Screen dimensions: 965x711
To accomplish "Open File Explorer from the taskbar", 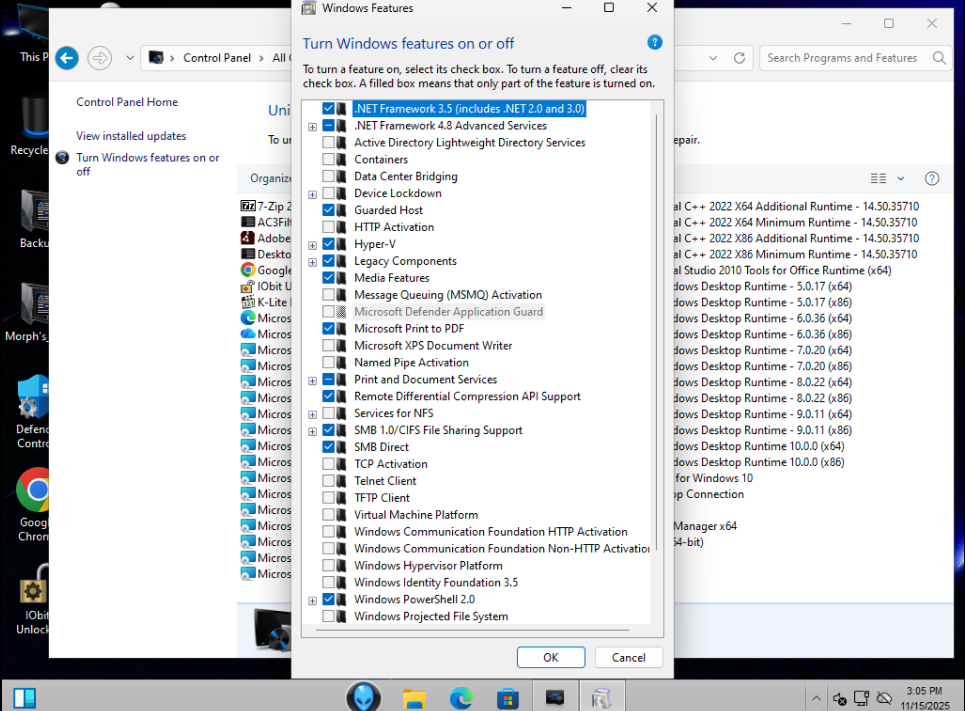I will [415, 697].
